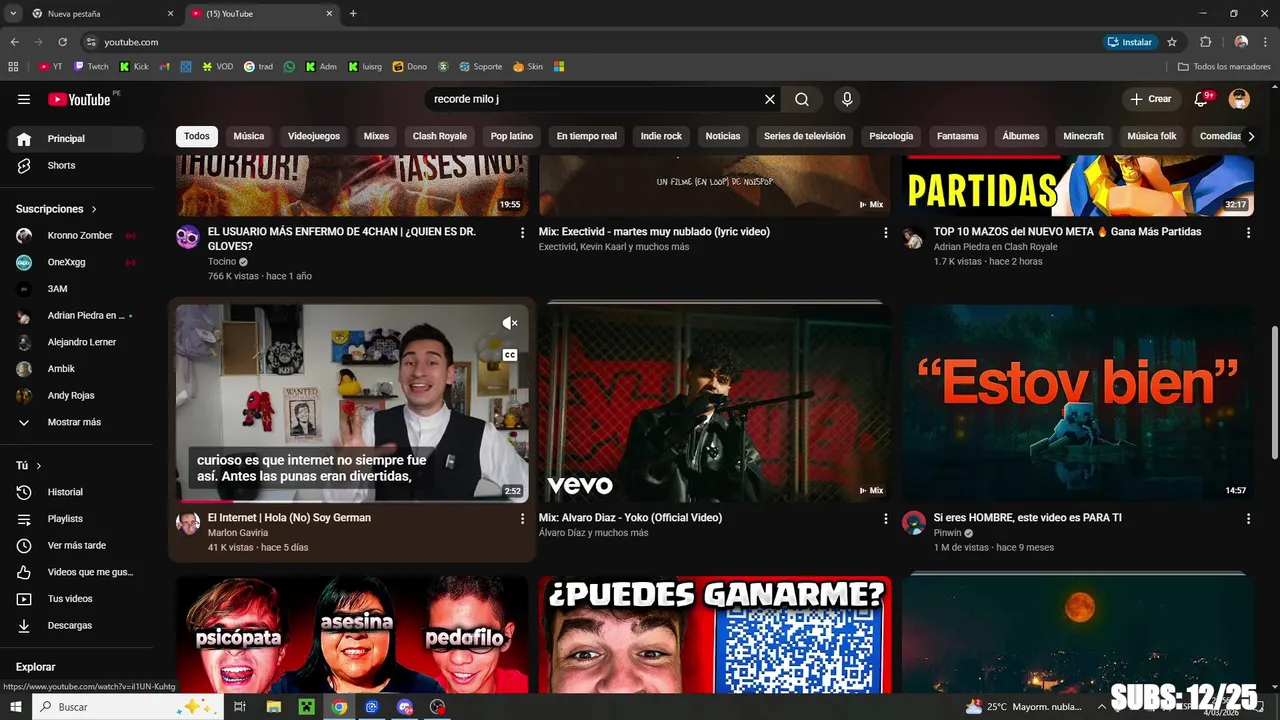1280x720 pixels.
Task: Go to the YouTube home logo
Action: point(79,99)
